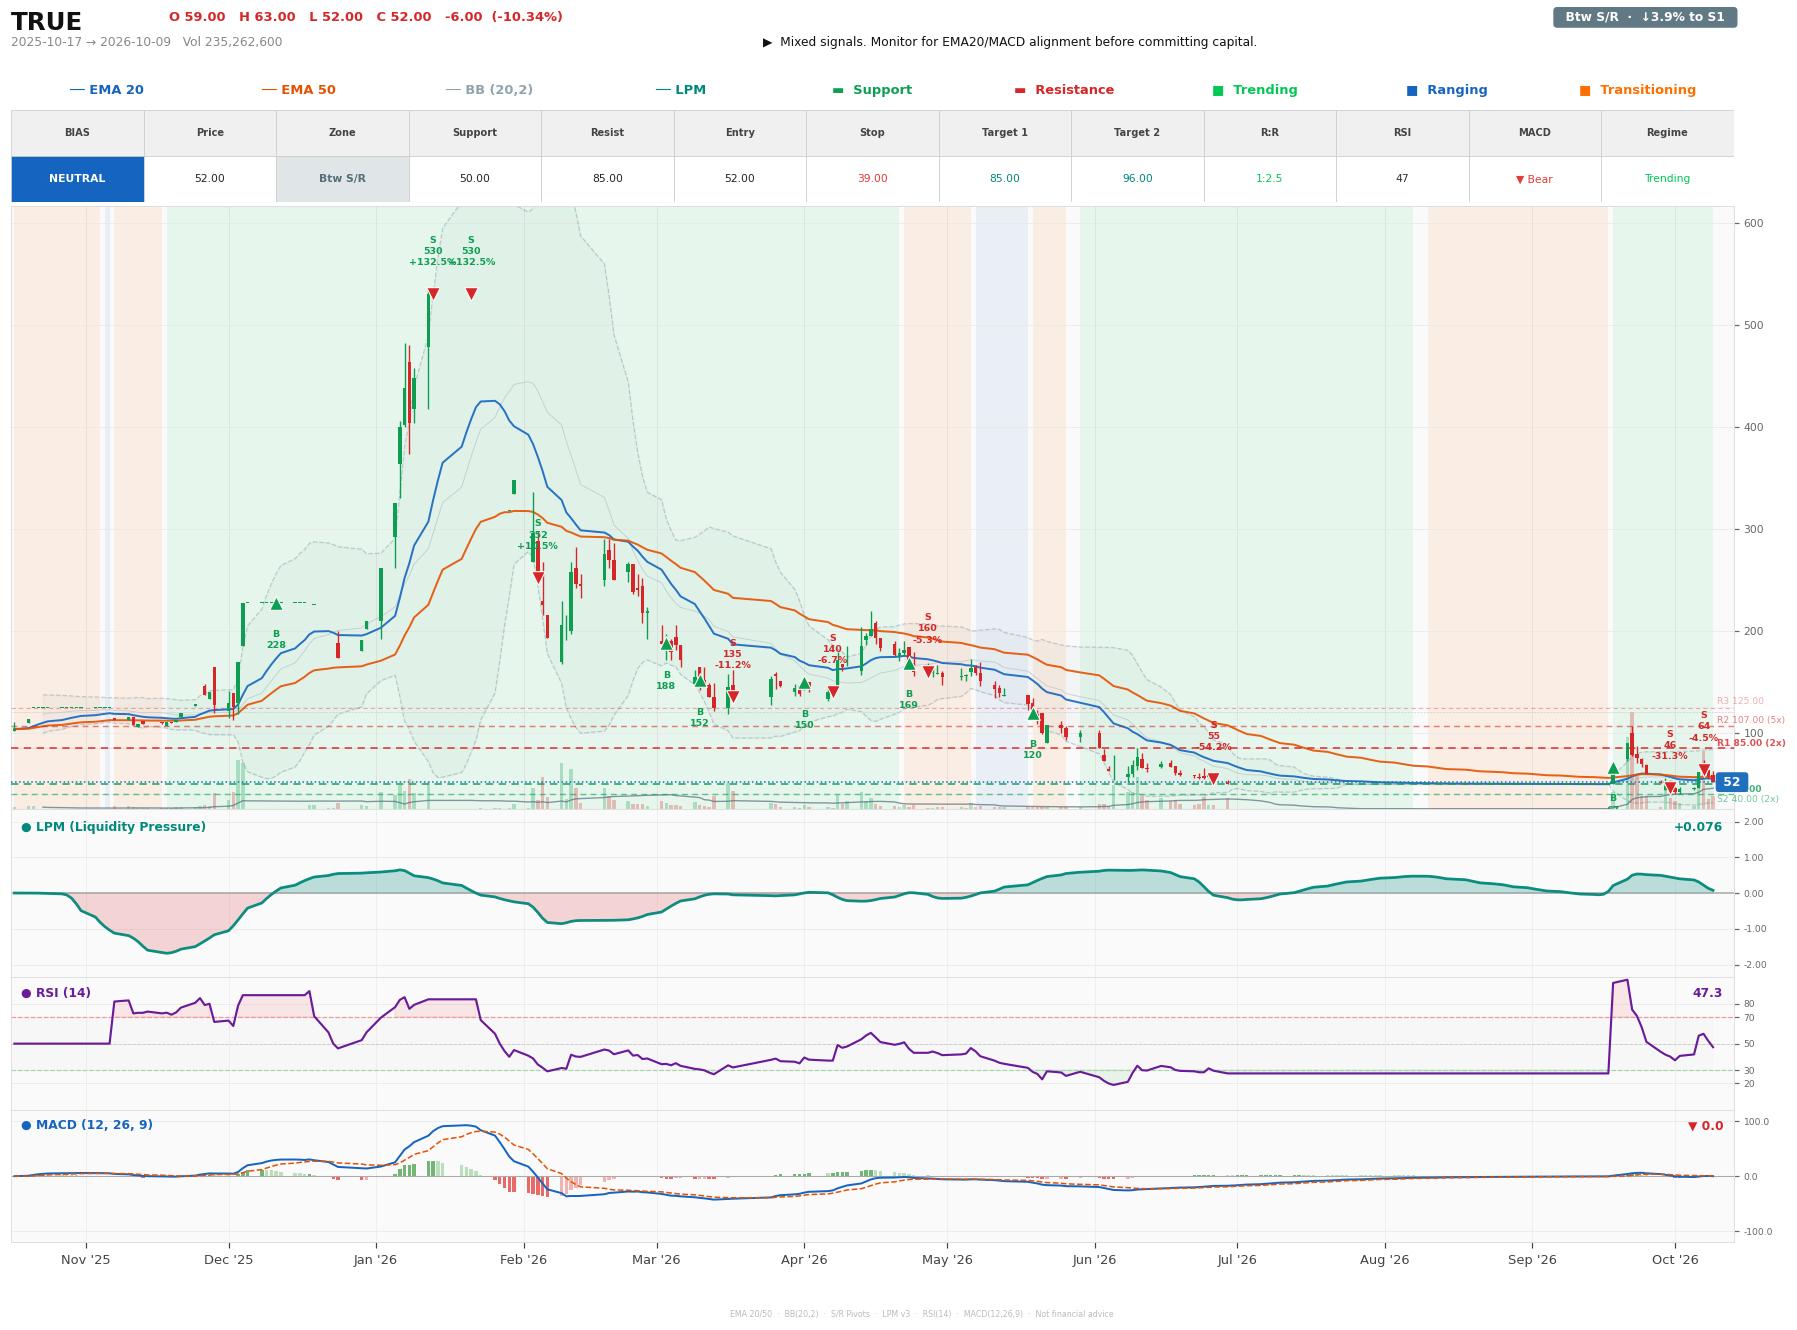Click the Support value 50.00
This screenshot has width=1797, height=1330.
[x=474, y=179]
